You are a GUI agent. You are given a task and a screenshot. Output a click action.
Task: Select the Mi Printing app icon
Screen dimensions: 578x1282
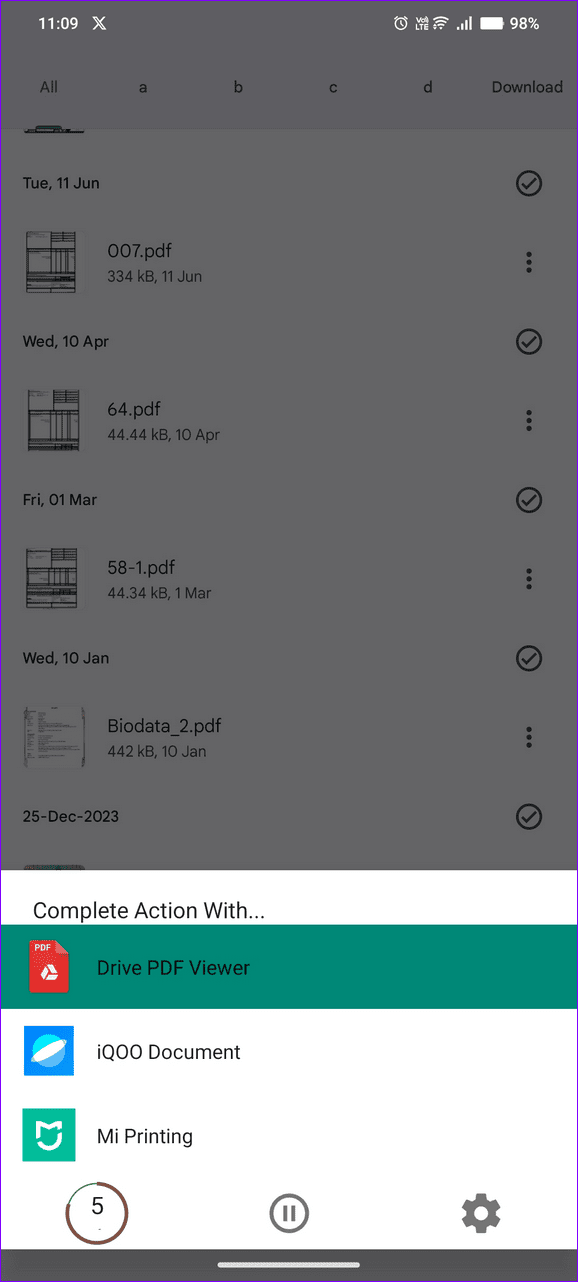pyautogui.click(x=49, y=1135)
